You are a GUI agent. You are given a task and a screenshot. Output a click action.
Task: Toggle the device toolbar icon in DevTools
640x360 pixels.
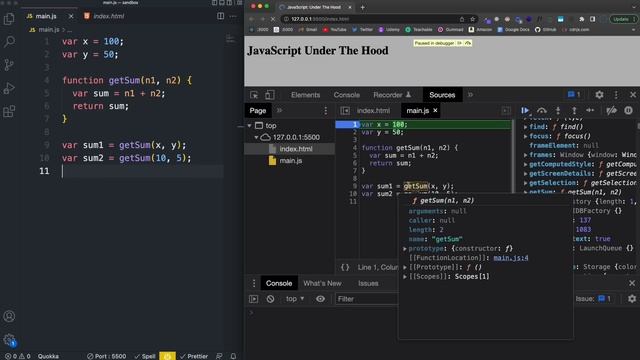click(x=269, y=95)
